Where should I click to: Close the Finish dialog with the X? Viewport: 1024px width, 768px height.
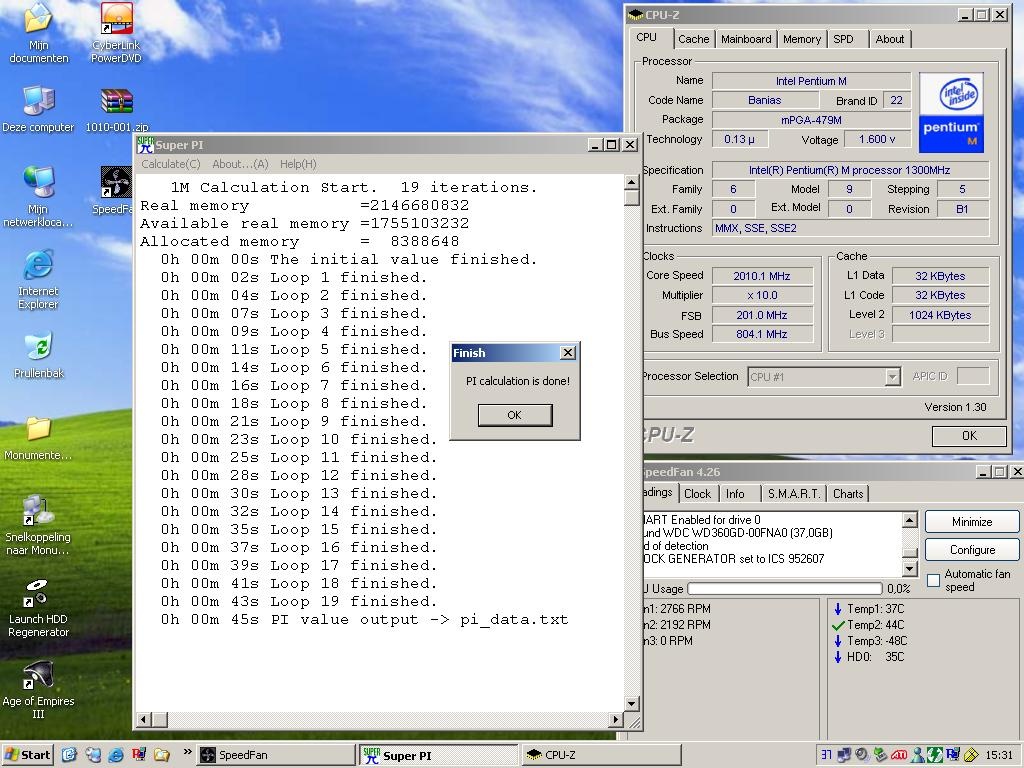[568, 353]
